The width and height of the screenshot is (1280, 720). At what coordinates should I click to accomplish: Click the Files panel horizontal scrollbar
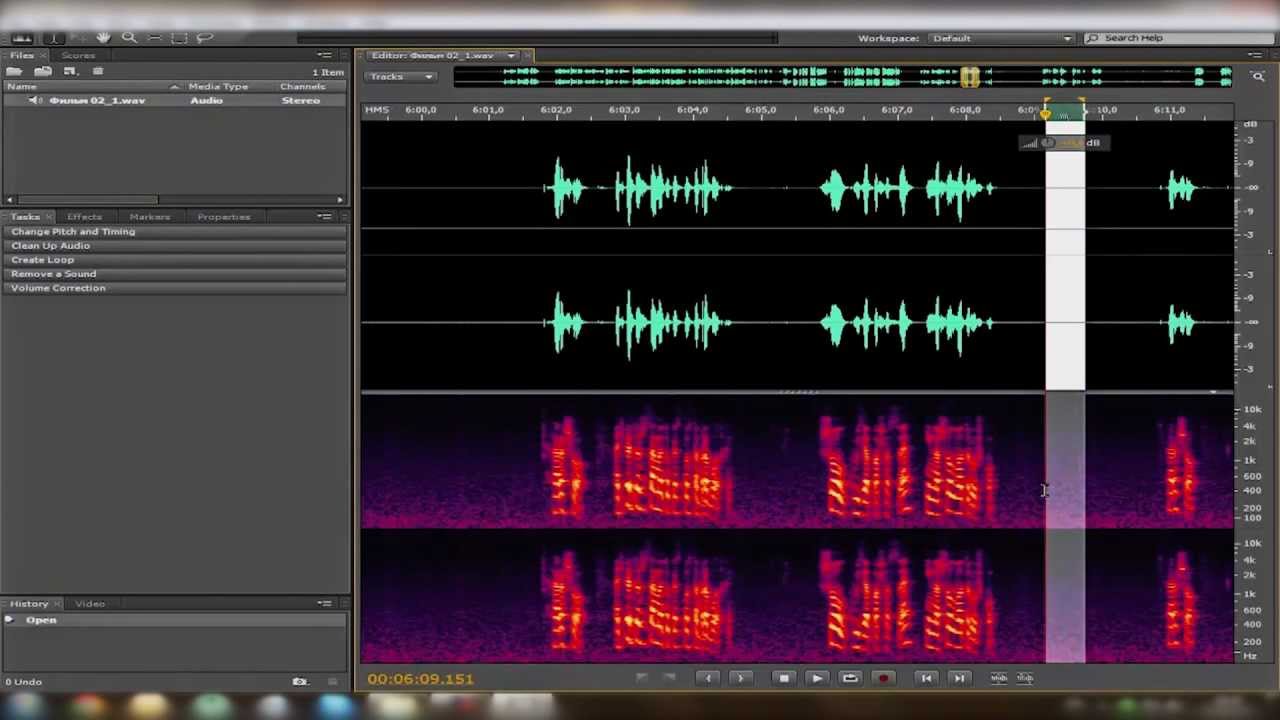[x=87, y=200]
